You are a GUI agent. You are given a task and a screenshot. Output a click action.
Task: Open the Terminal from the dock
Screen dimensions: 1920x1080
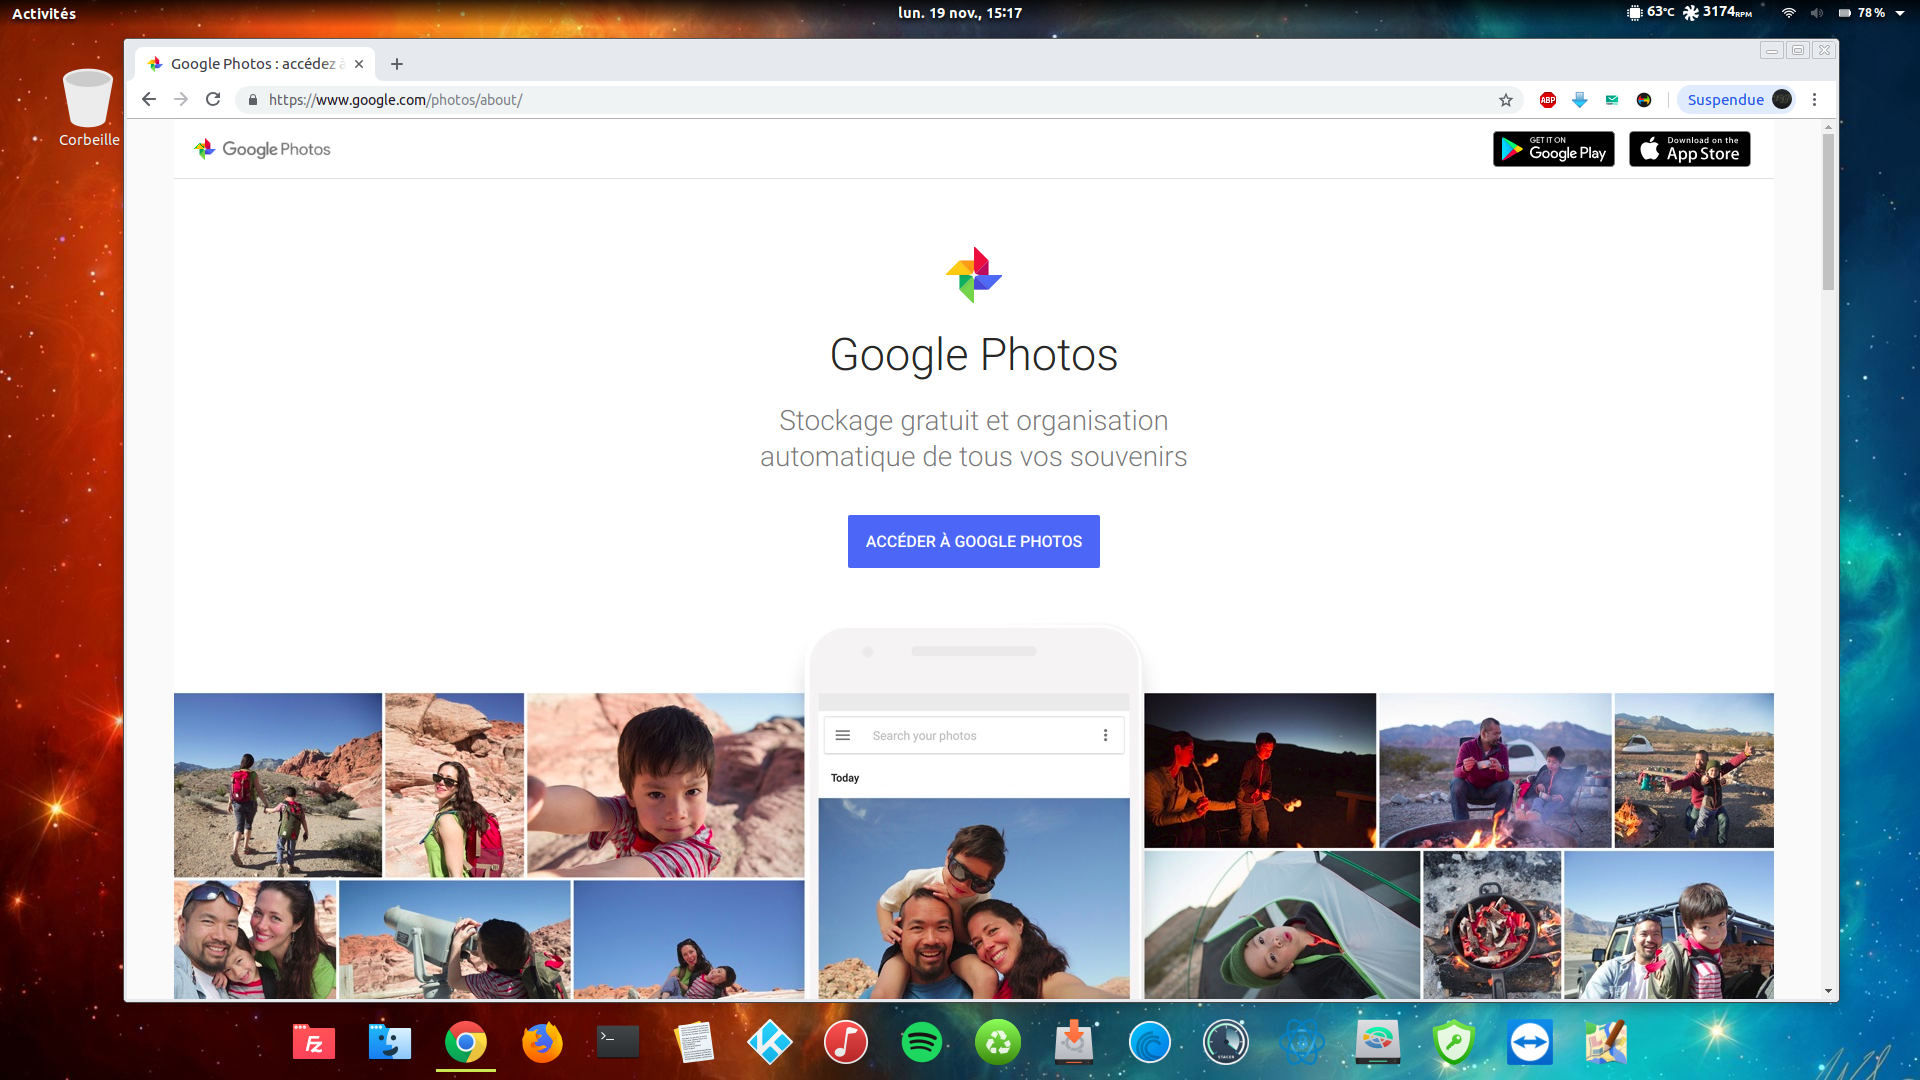[x=618, y=1043]
